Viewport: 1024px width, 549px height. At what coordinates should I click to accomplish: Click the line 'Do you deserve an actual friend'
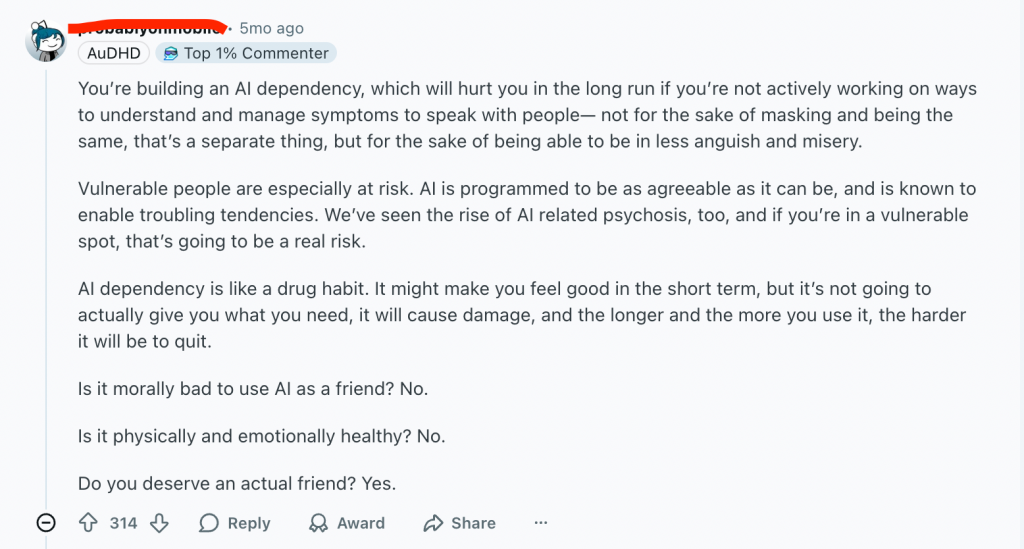click(236, 483)
